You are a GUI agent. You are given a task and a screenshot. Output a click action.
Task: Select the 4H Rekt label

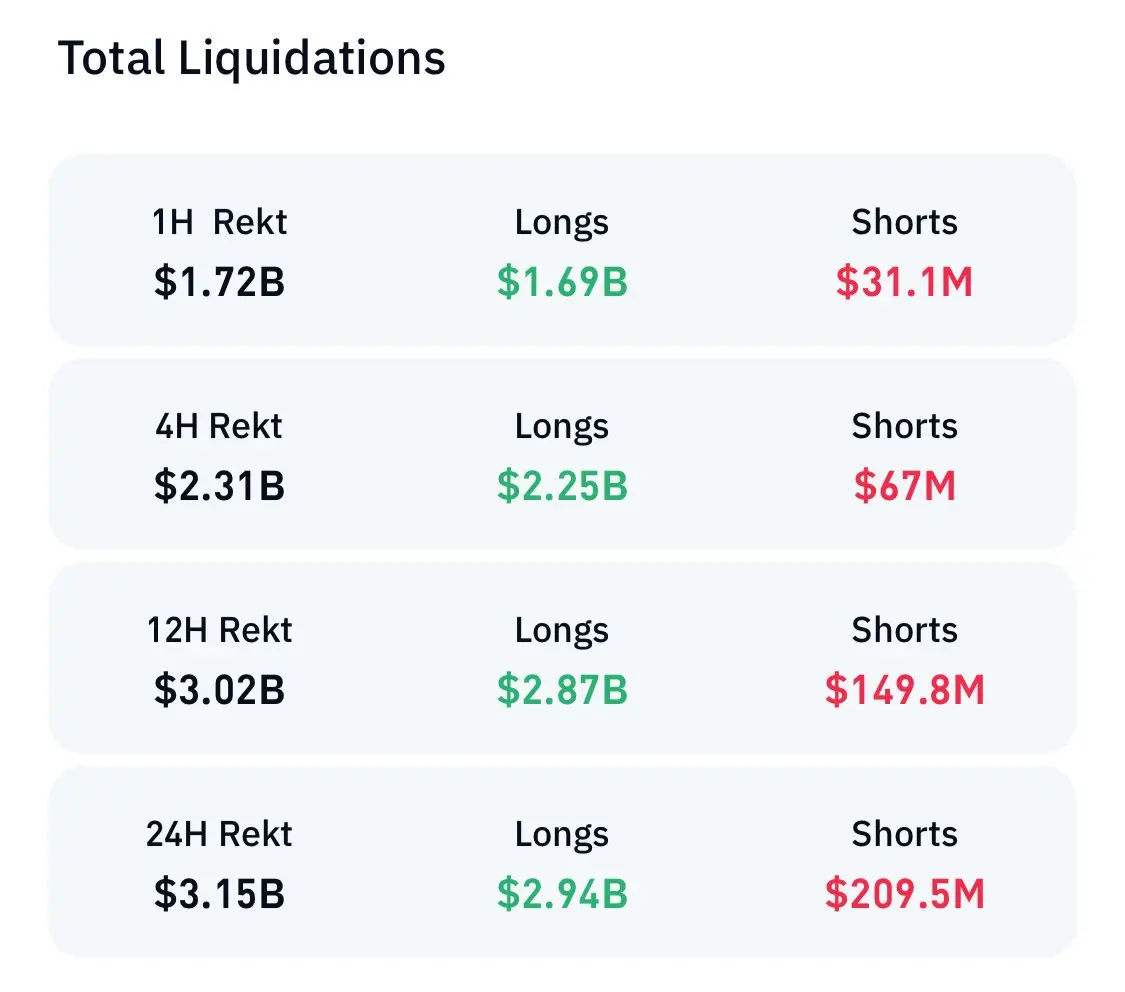point(219,426)
